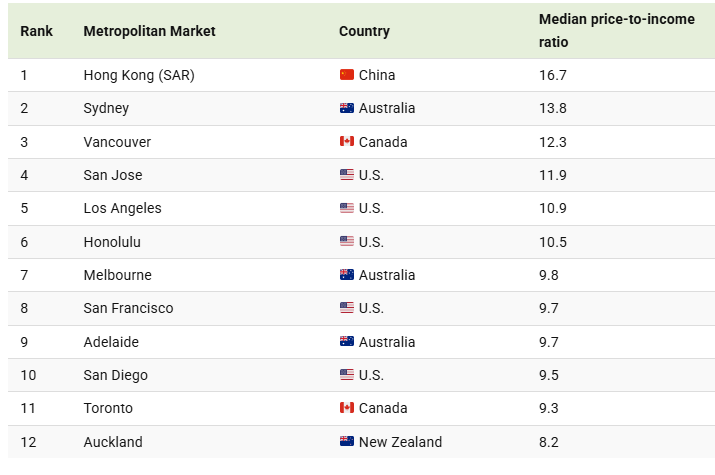This screenshot has width=715, height=475.
Task: Click the Median price-to-income ratio header
Action: click(617, 31)
